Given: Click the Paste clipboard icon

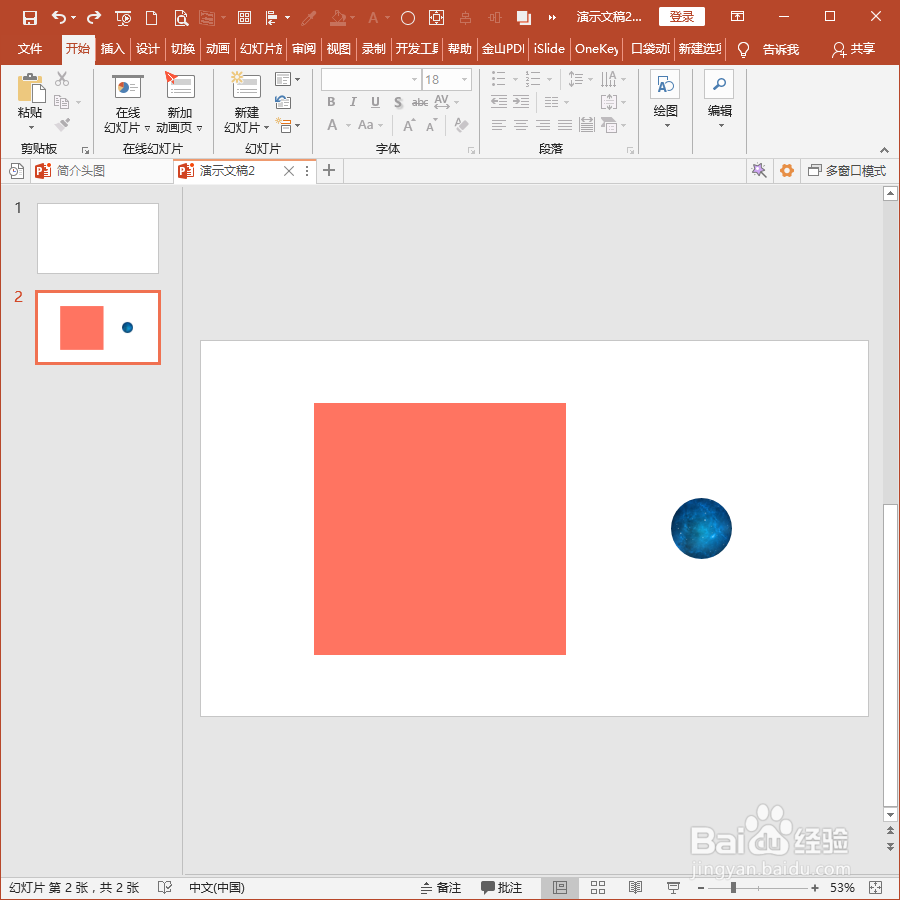Looking at the screenshot, I should point(30,88).
